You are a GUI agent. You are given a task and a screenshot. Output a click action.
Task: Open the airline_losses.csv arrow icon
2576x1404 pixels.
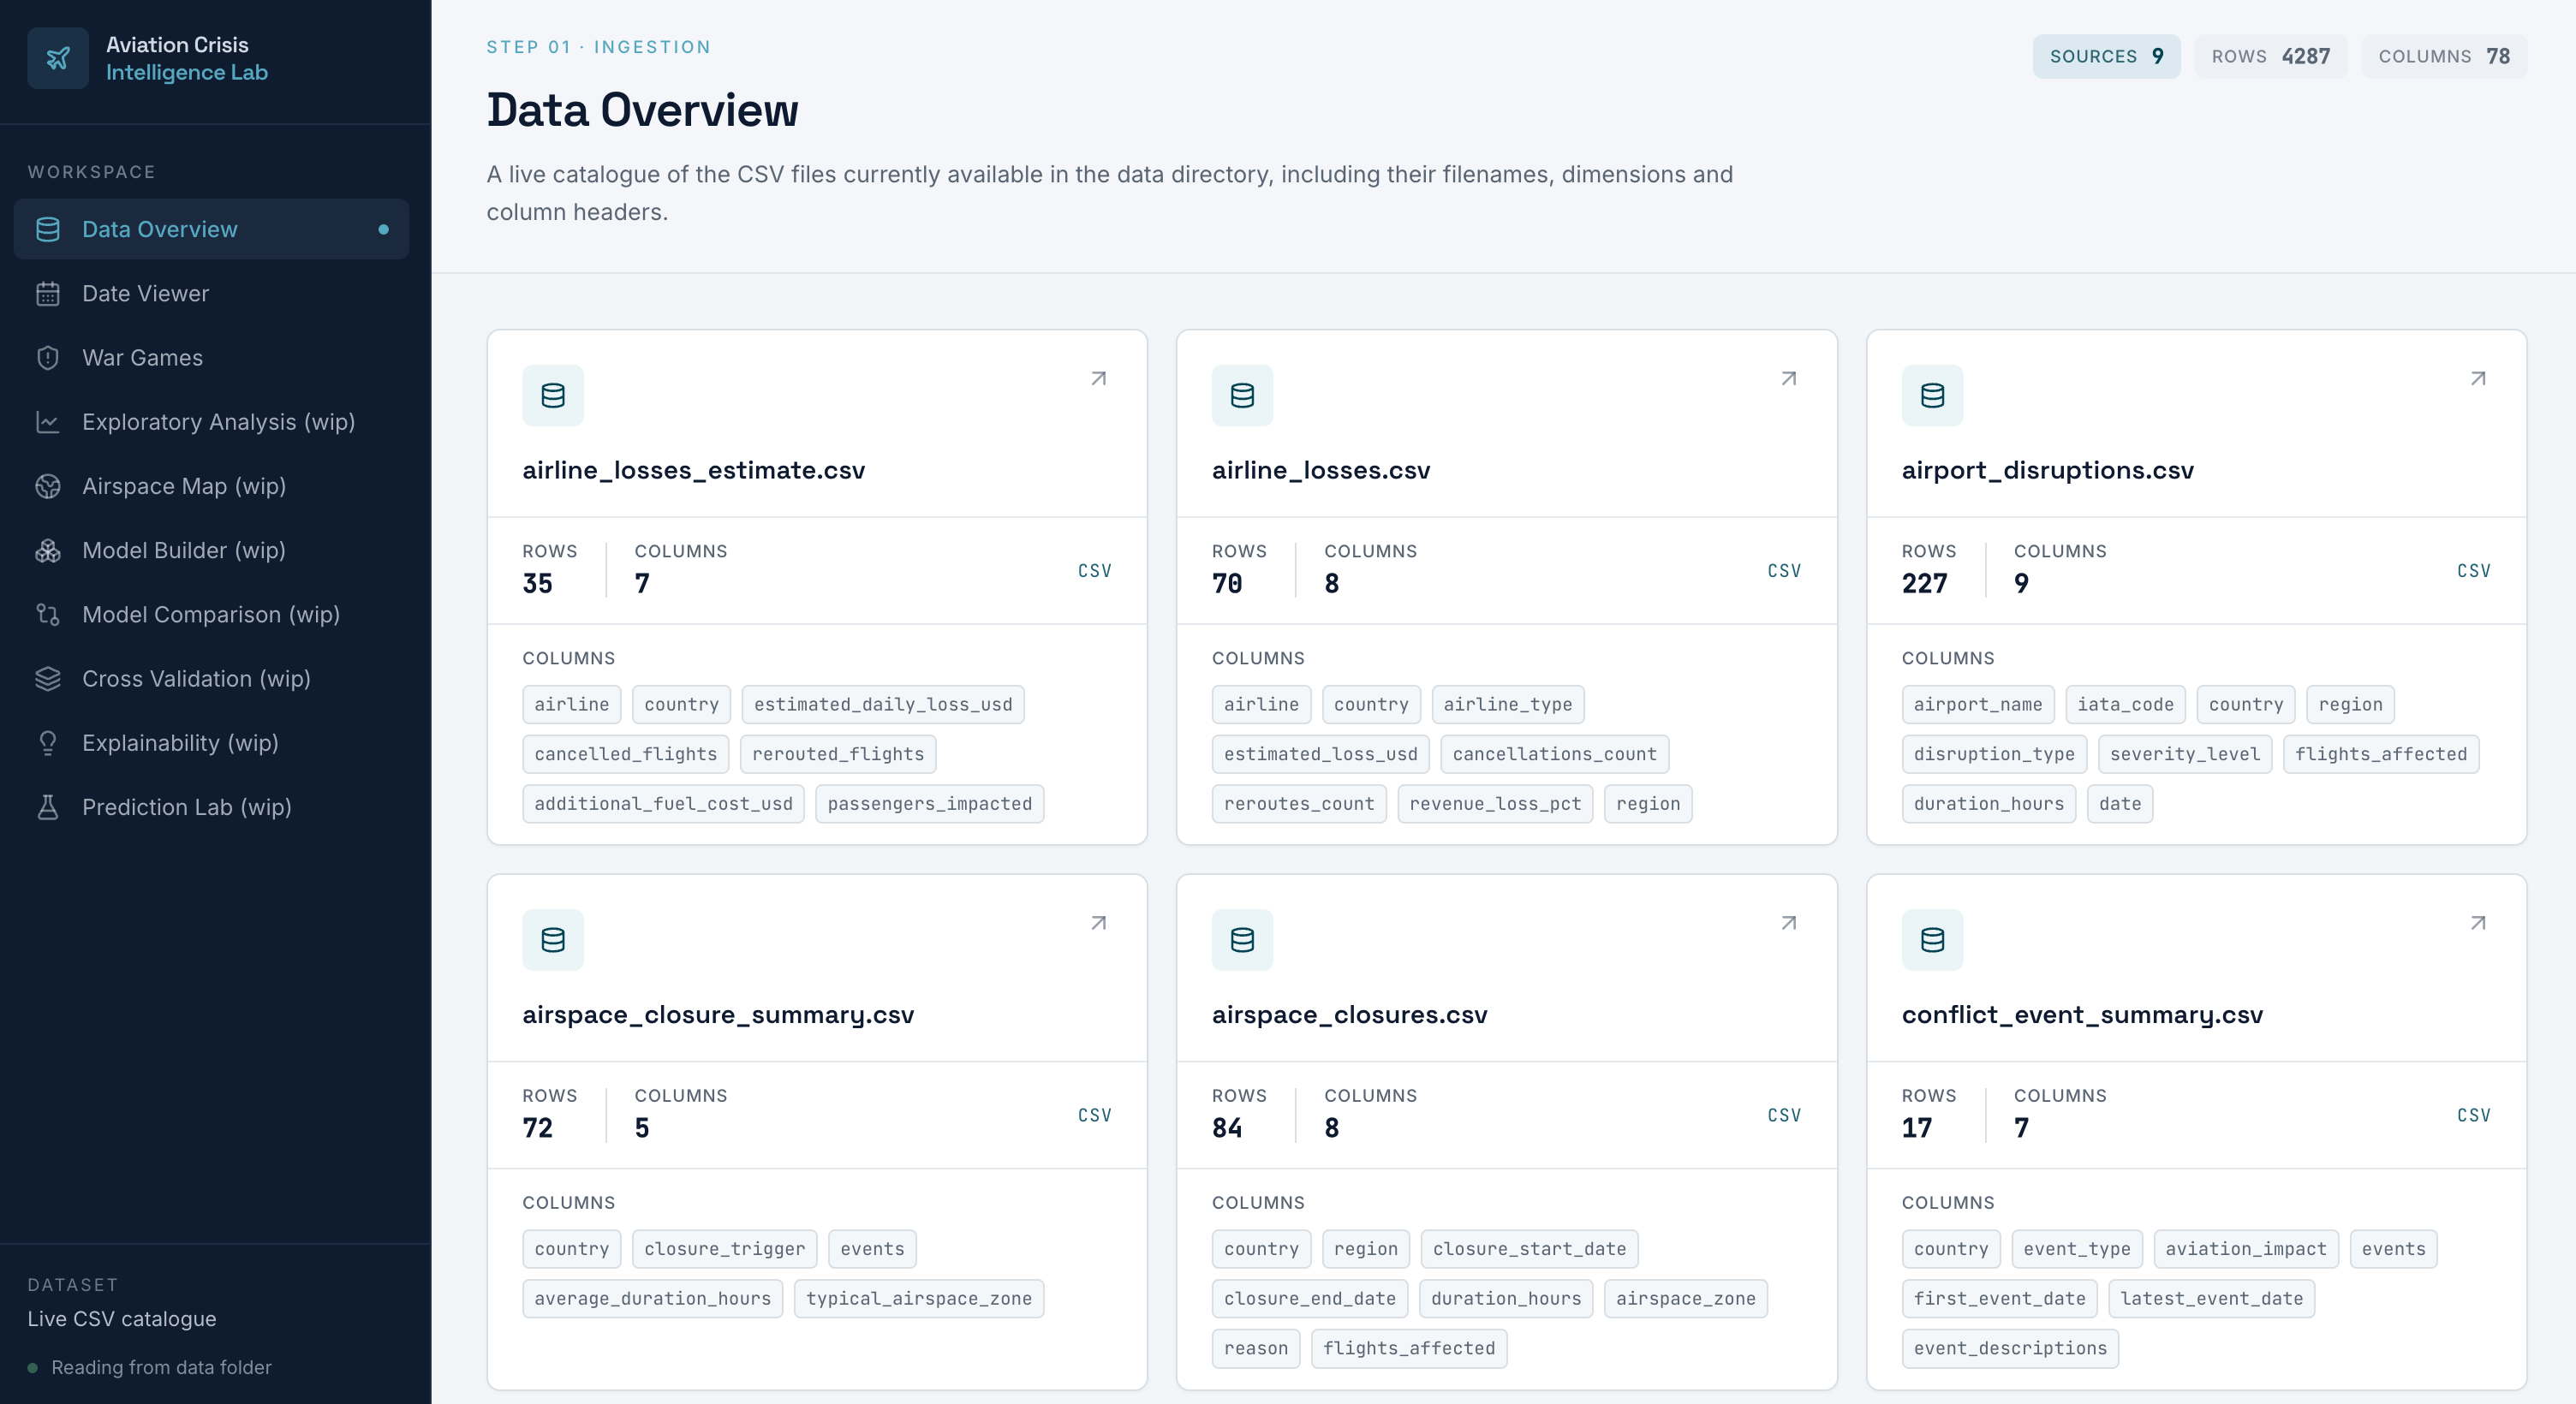click(x=1788, y=378)
